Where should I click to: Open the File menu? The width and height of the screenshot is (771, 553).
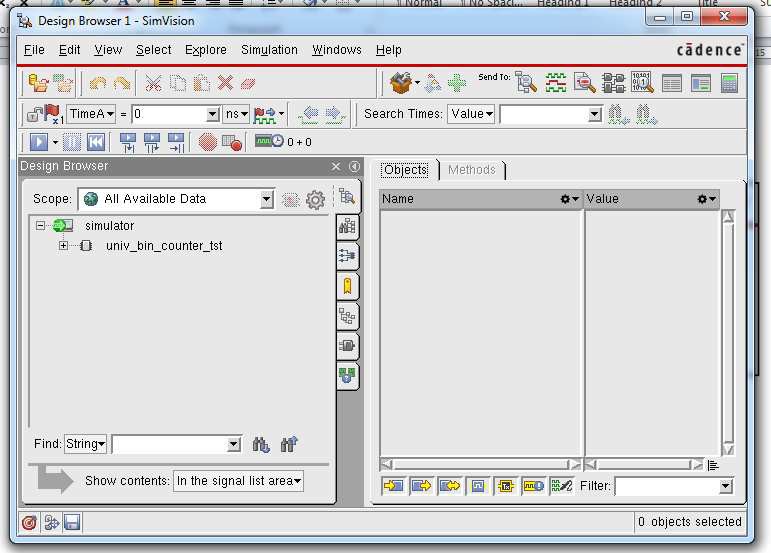[x=34, y=50]
